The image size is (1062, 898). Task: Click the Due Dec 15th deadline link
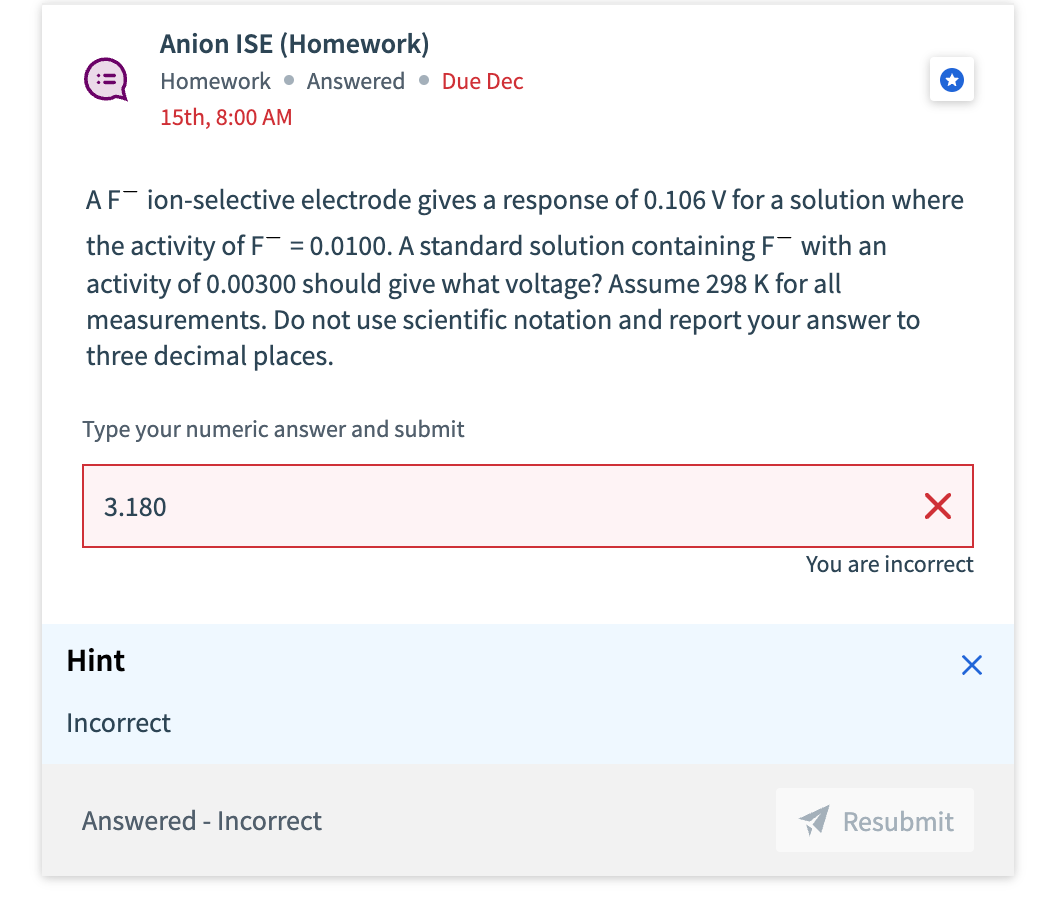482,81
